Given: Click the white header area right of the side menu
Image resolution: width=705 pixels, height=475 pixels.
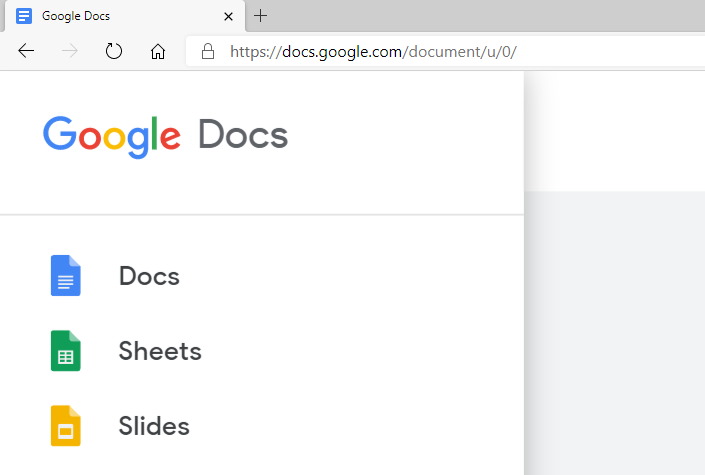Looking at the screenshot, I should (x=614, y=130).
